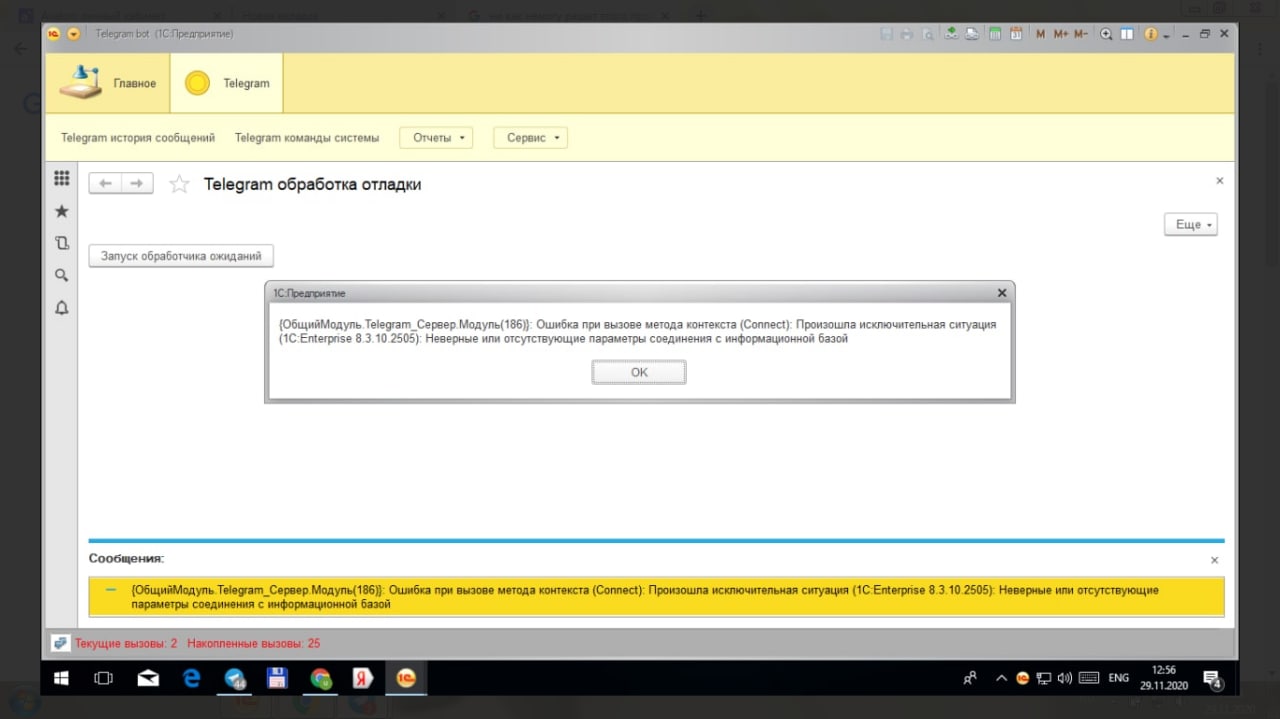
Task: Open the taskbar clock showing 12:56
Action: tap(1164, 678)
